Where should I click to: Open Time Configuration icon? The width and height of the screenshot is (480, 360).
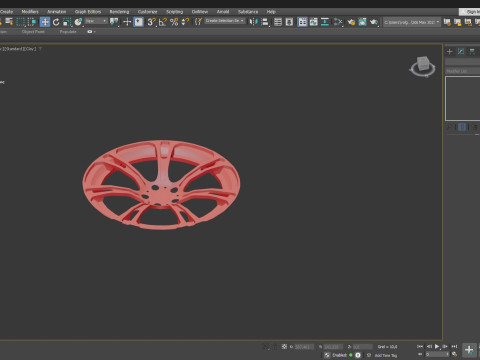pyautogui.click(x=454, y=354)
